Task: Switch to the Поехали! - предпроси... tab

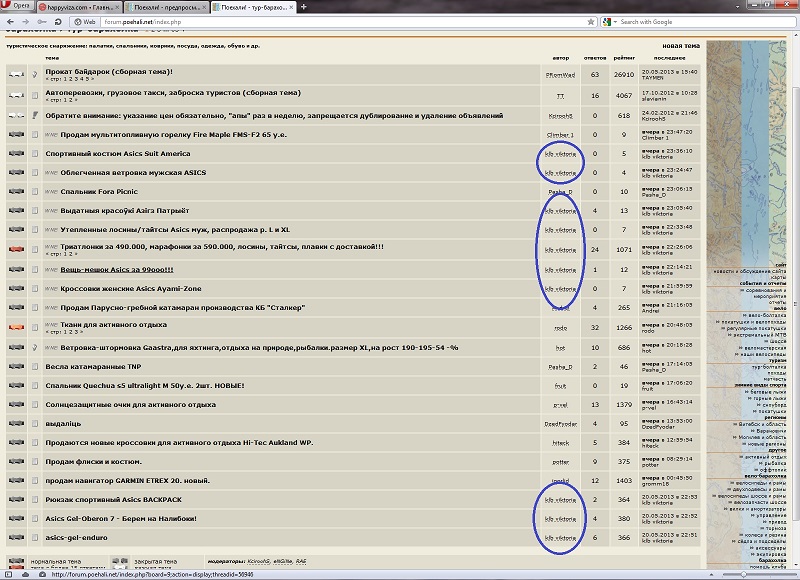Action: [166, 7]
